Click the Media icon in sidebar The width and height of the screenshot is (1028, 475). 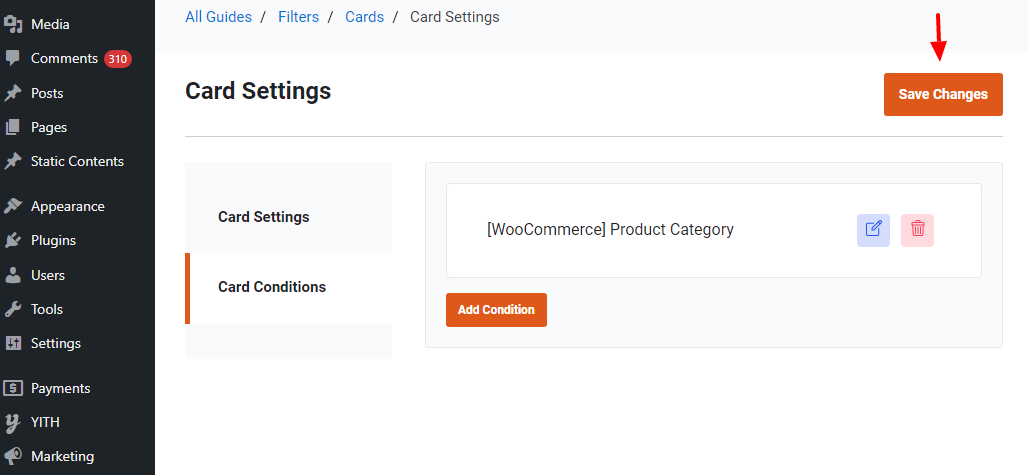[x=13, y=24]
